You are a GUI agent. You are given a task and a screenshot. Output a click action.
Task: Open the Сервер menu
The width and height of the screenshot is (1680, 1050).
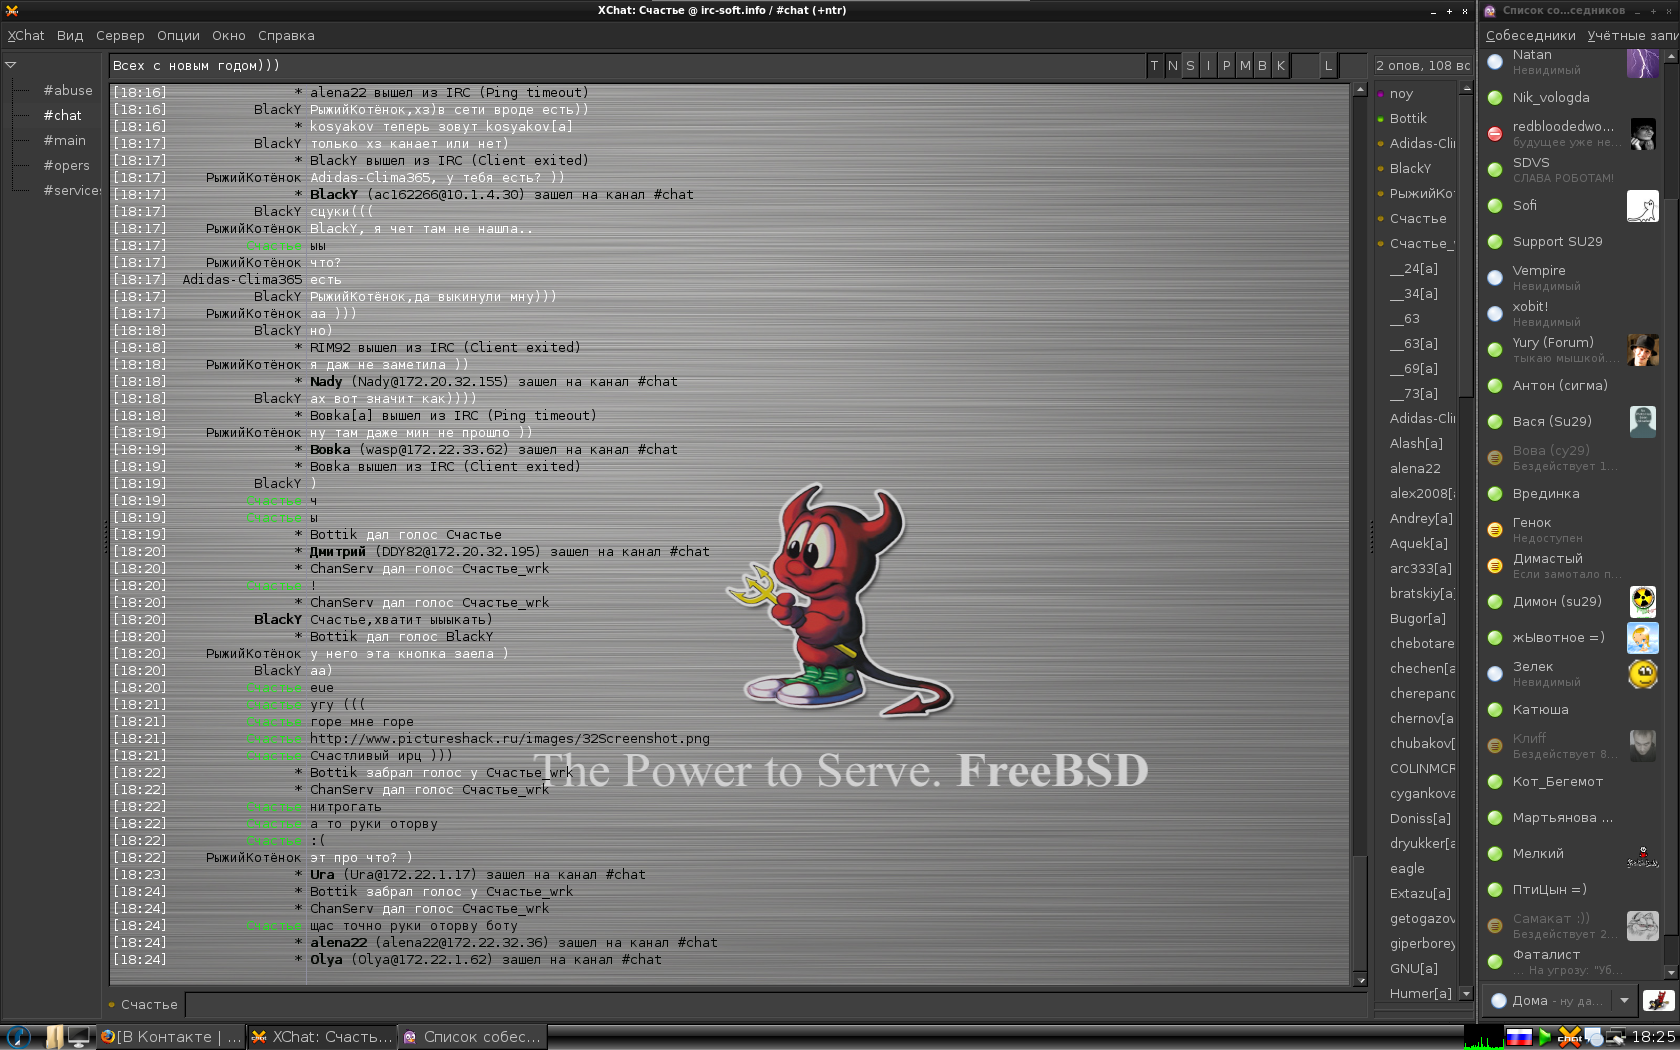click(x=120, y=36)
